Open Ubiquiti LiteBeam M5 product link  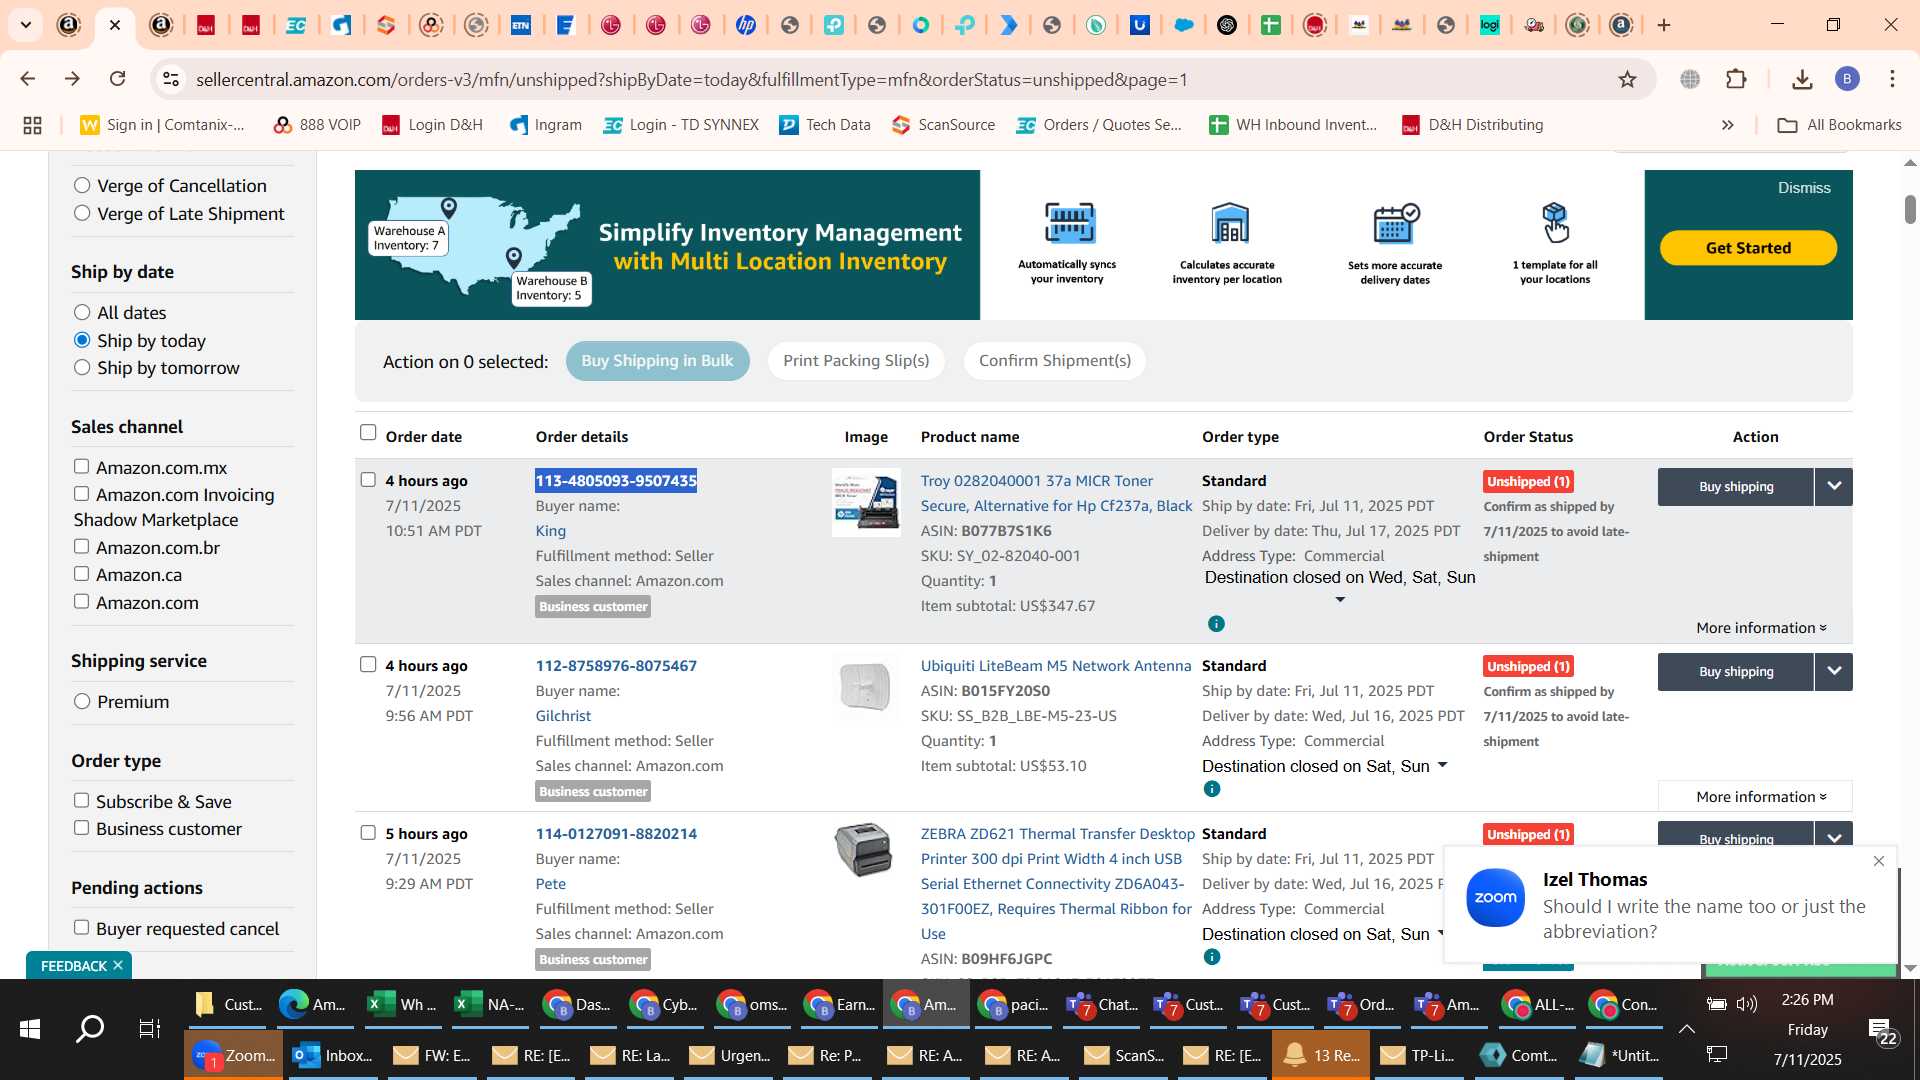(1056, 666)
